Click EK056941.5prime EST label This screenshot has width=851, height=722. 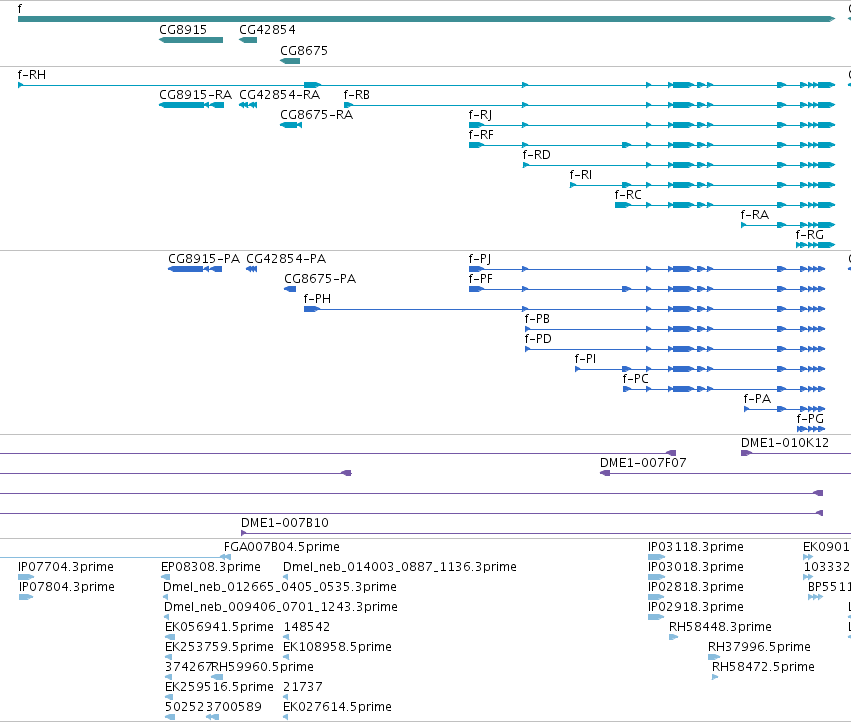(219, 627)
